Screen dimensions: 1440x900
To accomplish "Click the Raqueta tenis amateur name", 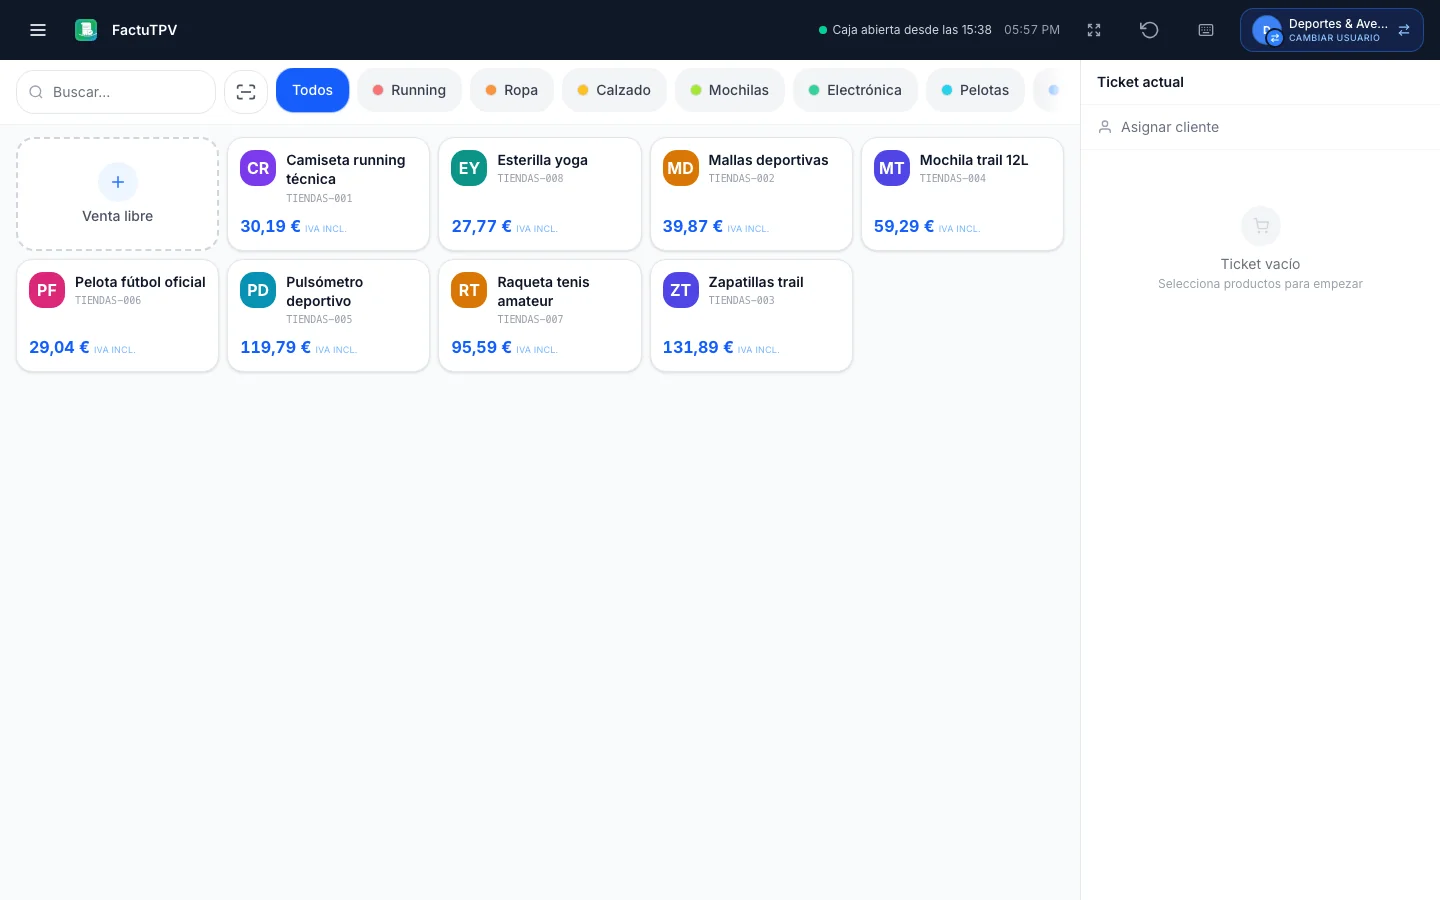I will [543, 291].
